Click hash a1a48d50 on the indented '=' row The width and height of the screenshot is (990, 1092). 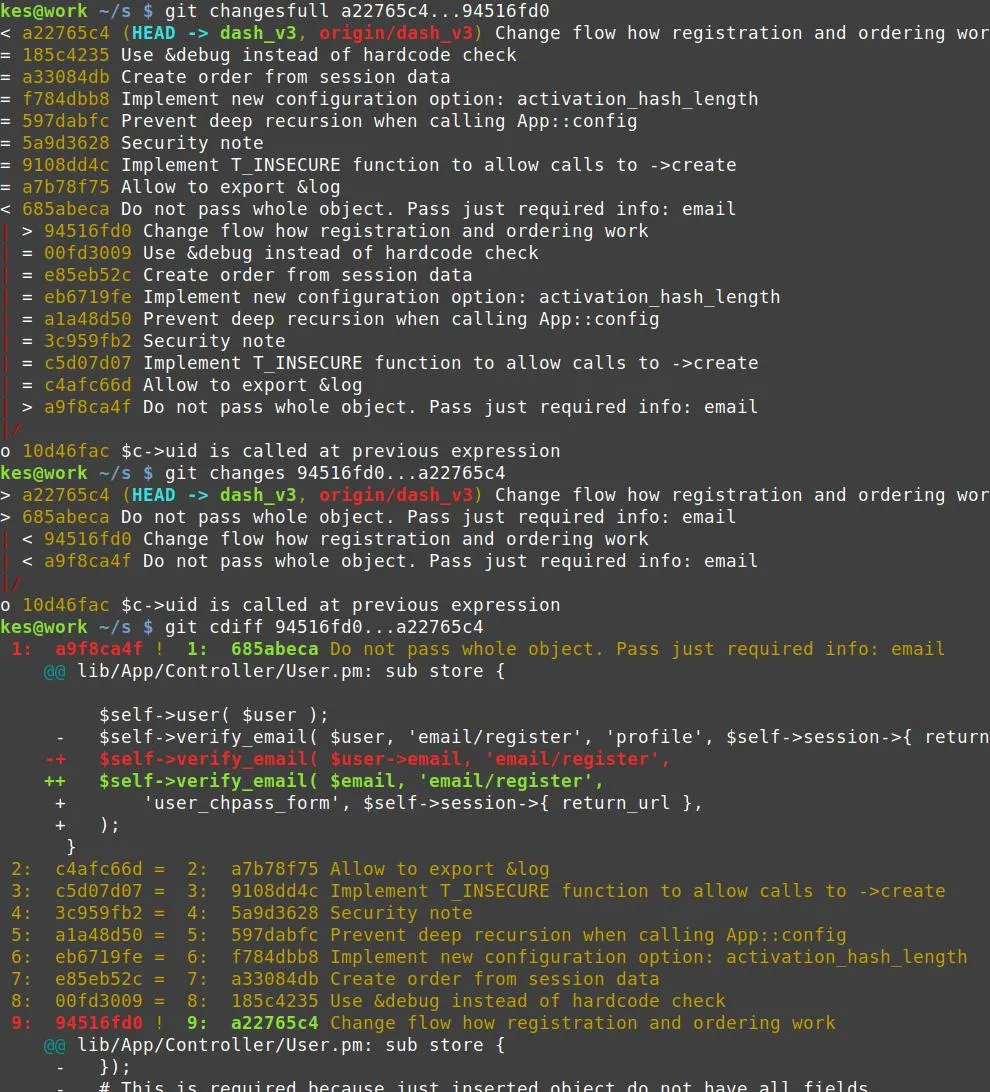pyautogui.click(x=88, y=319)
